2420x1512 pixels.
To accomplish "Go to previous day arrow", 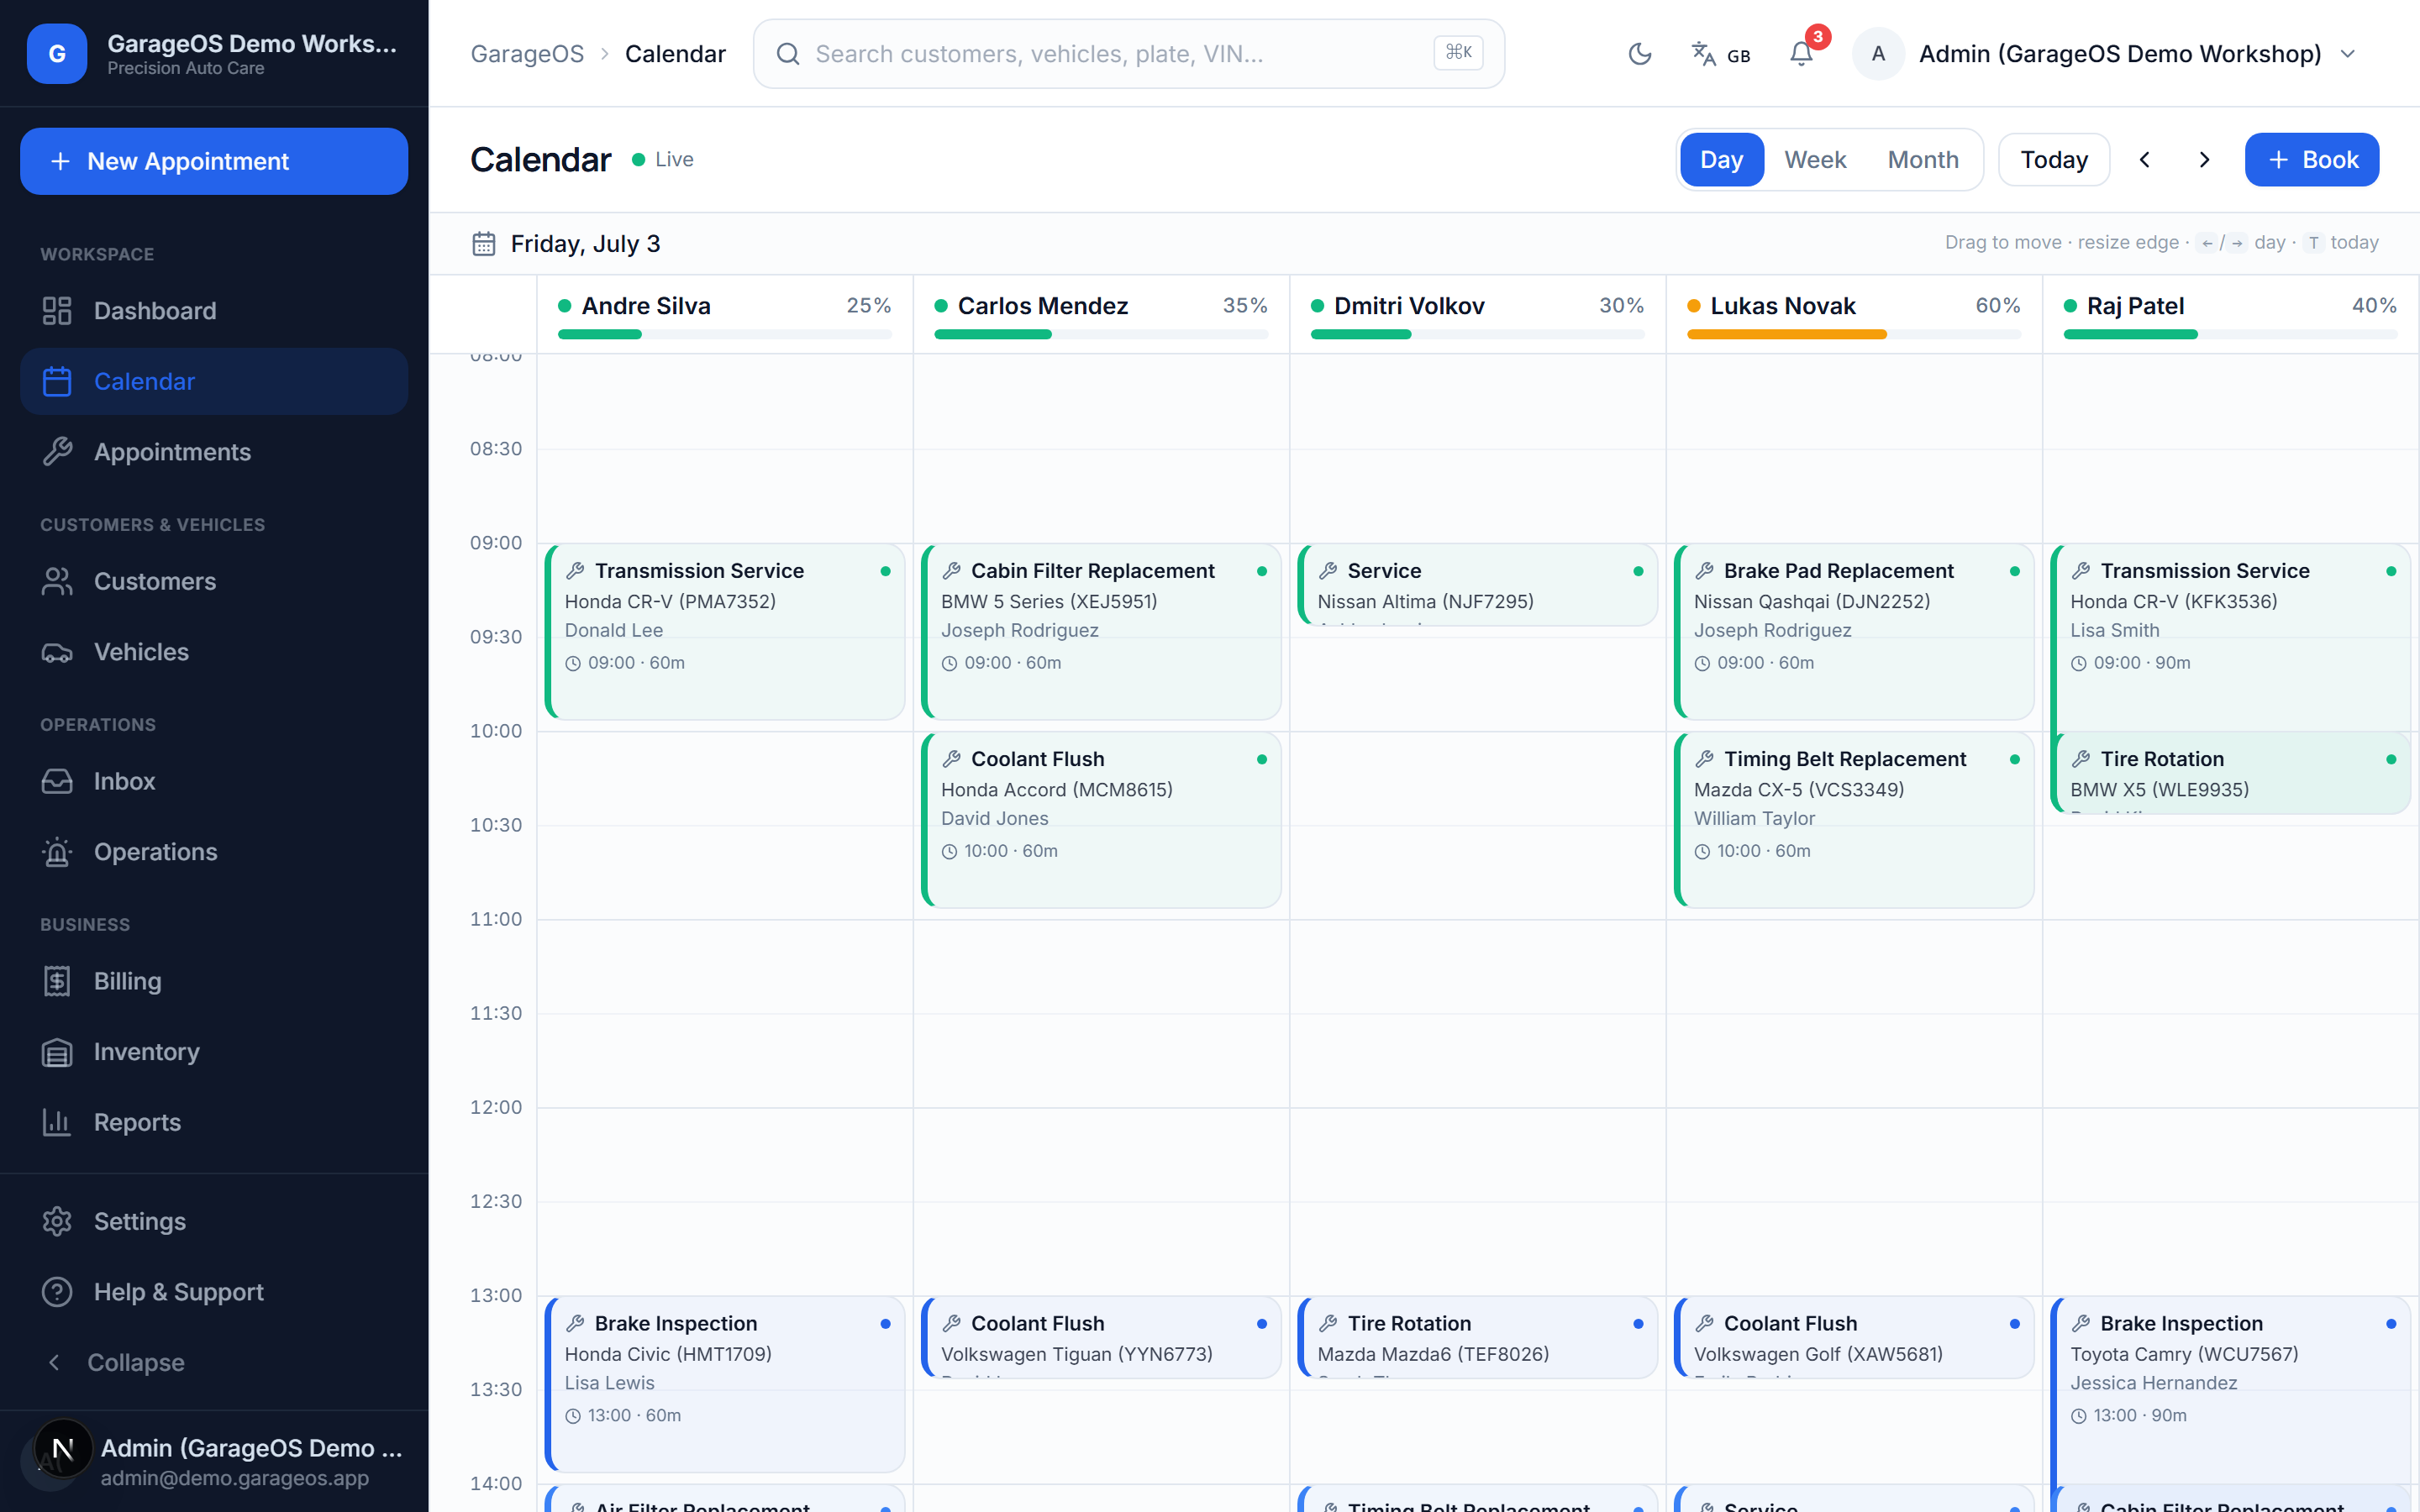I will coord(2145,160).
